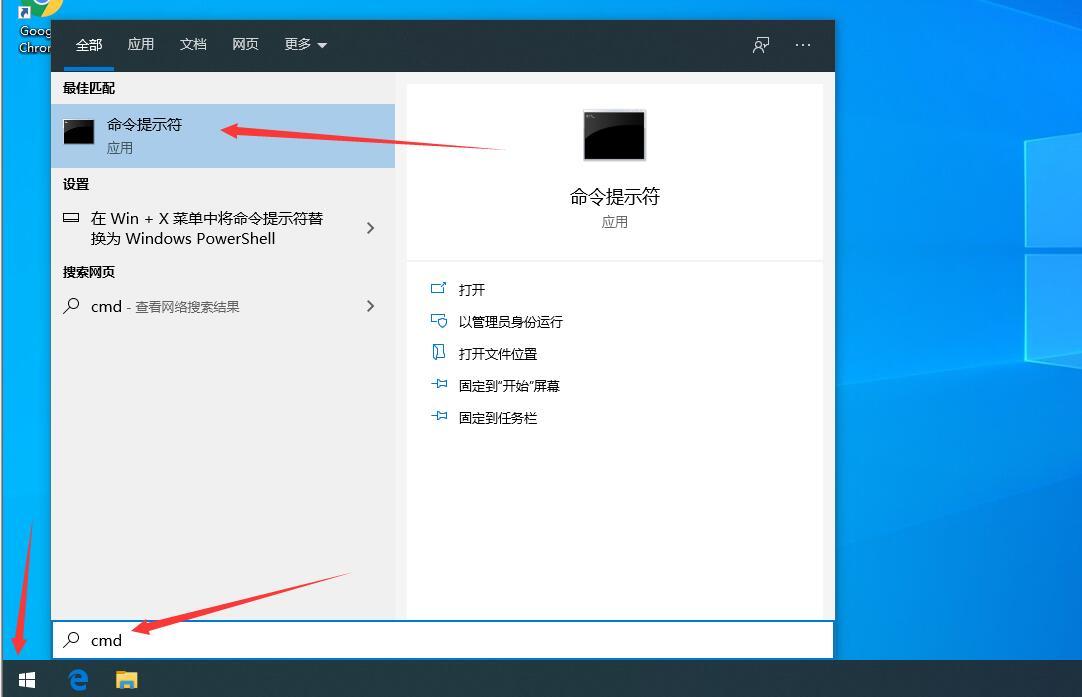
Task: Click the shield icon for run as administrator
Action: pyautogui.click(x=438, y=321)
